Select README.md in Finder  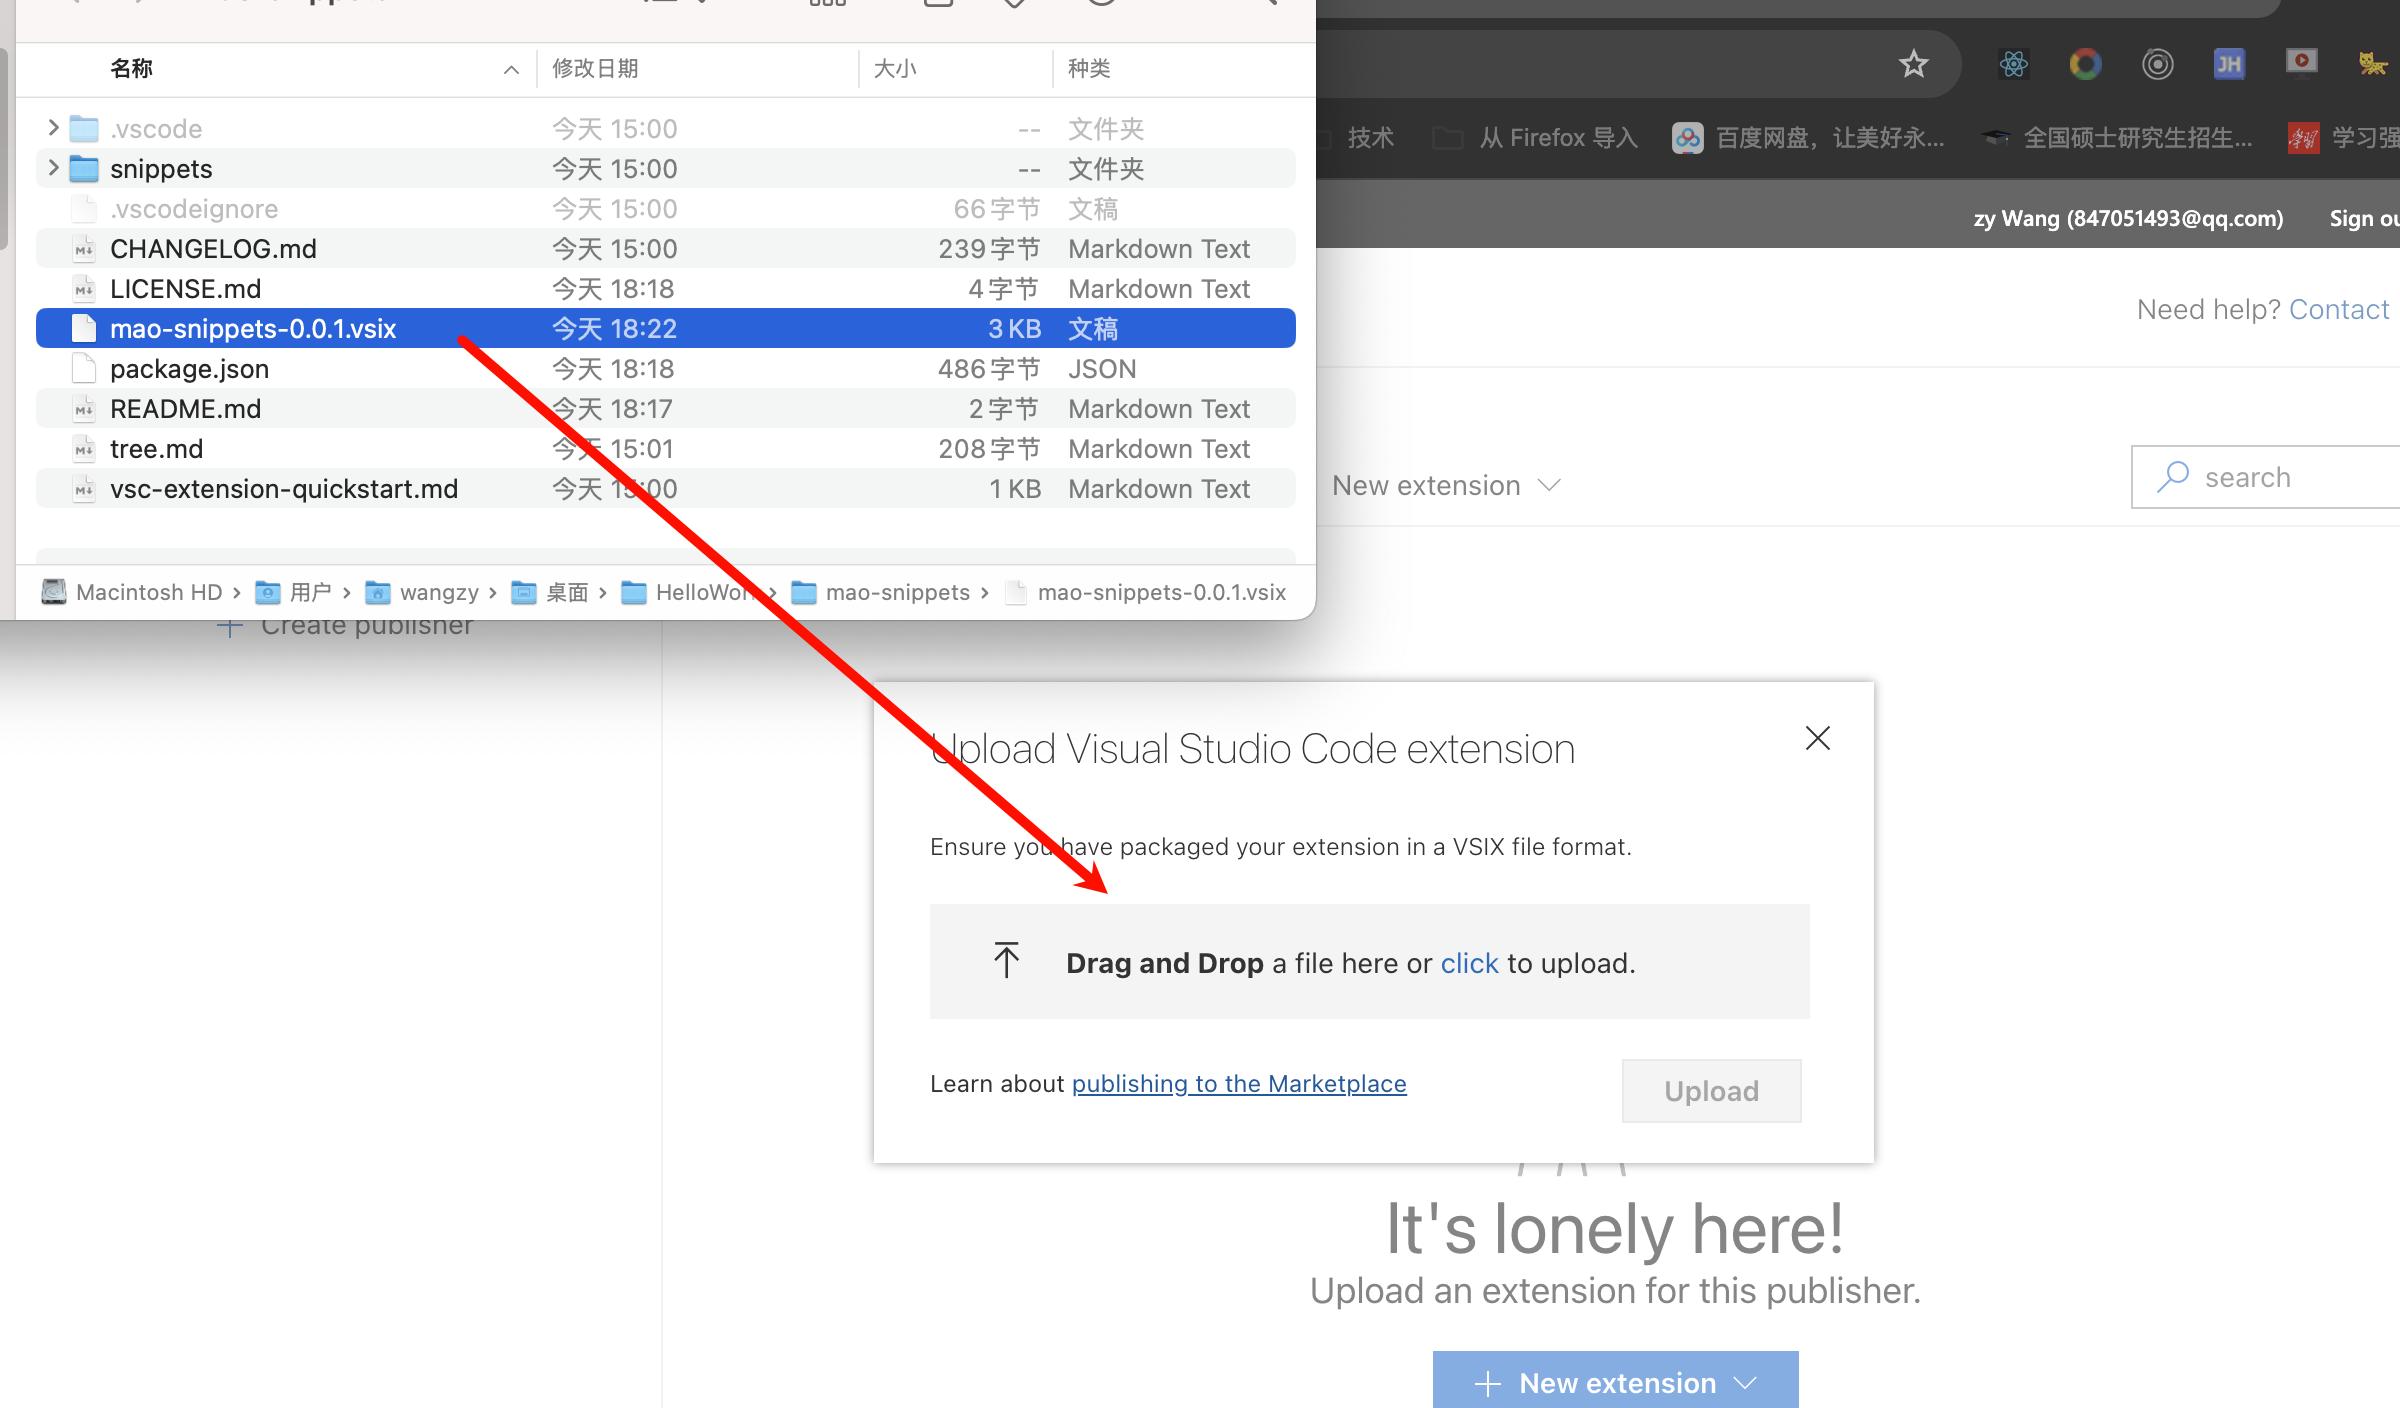click(665, 408)
